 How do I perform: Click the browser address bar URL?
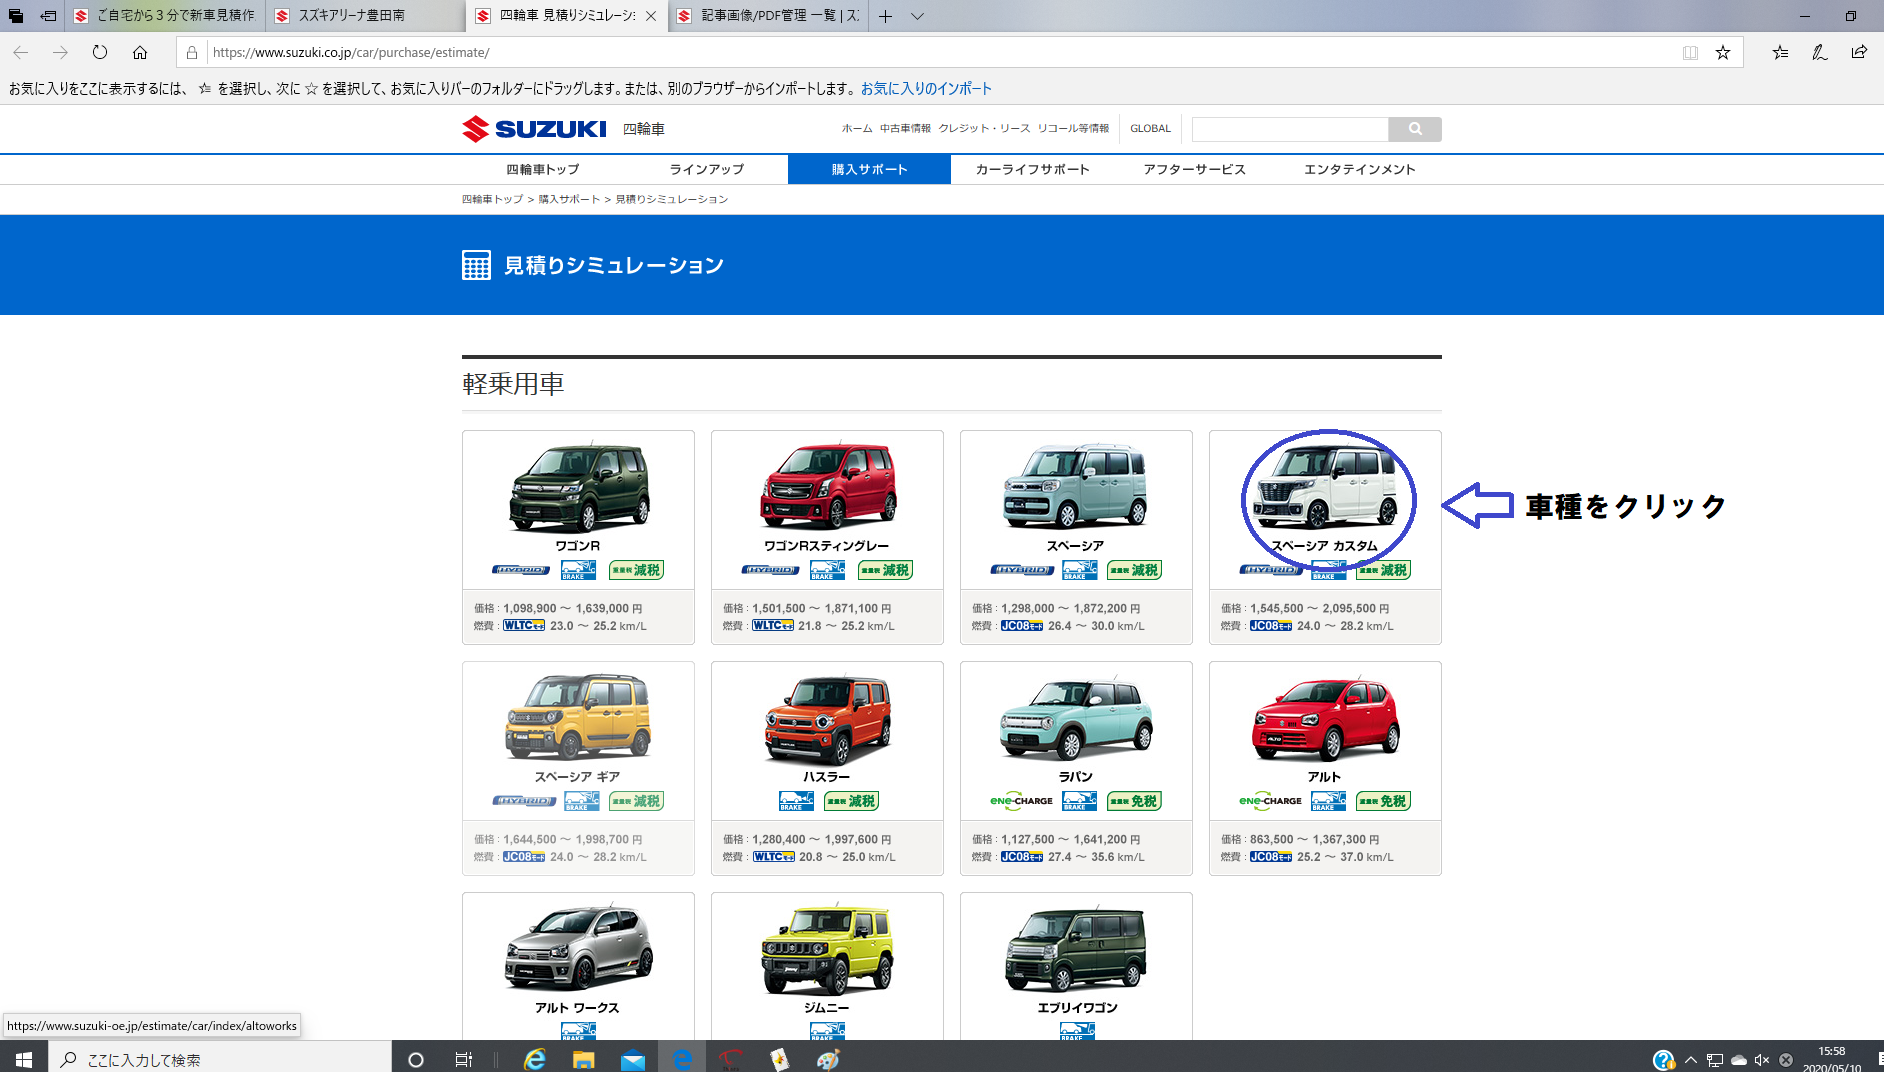[351, 52]
